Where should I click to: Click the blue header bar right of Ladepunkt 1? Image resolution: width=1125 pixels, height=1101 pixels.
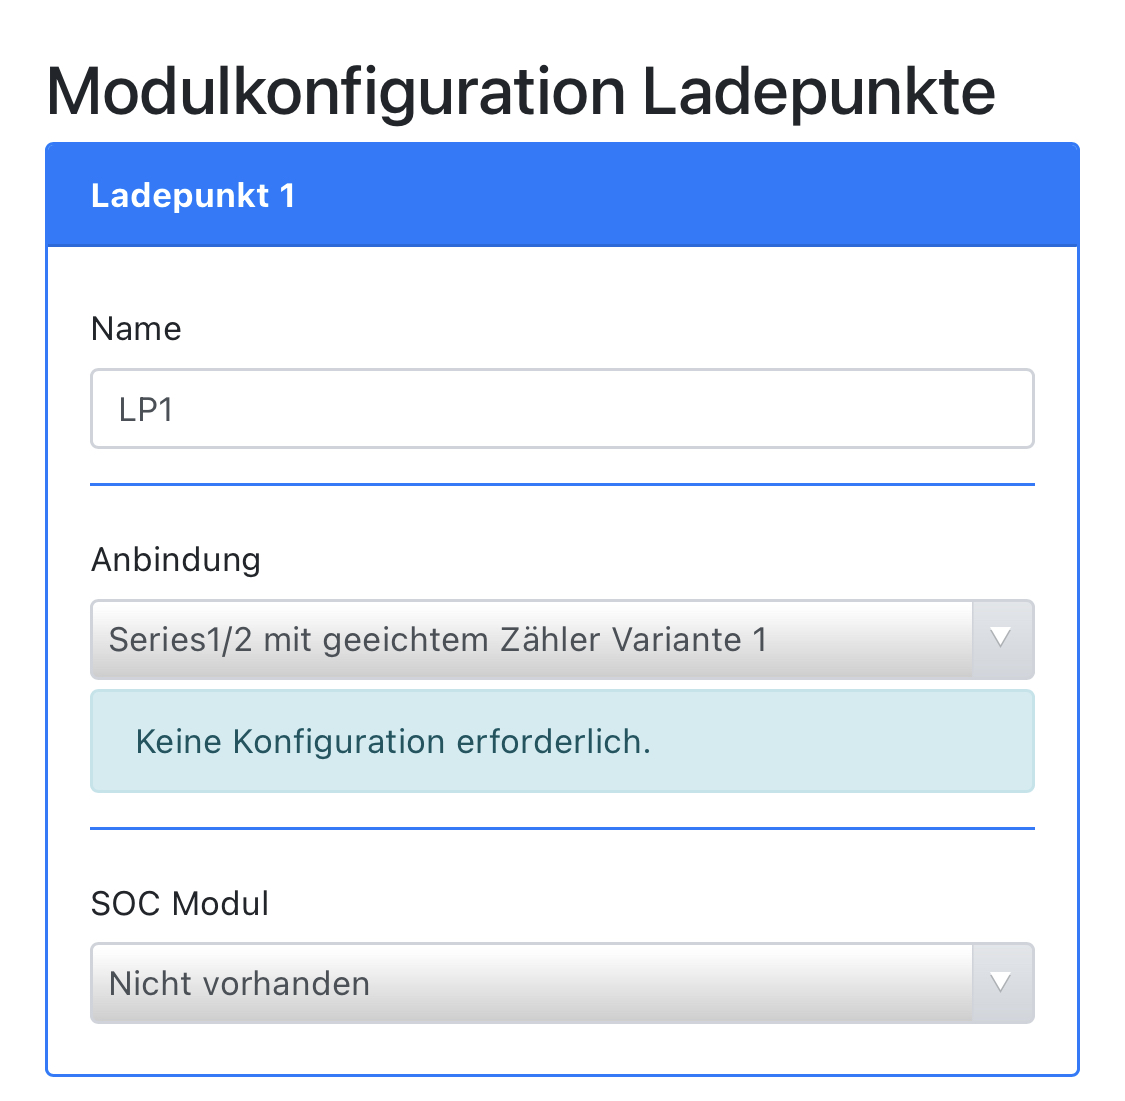click(x=700, y=195)
